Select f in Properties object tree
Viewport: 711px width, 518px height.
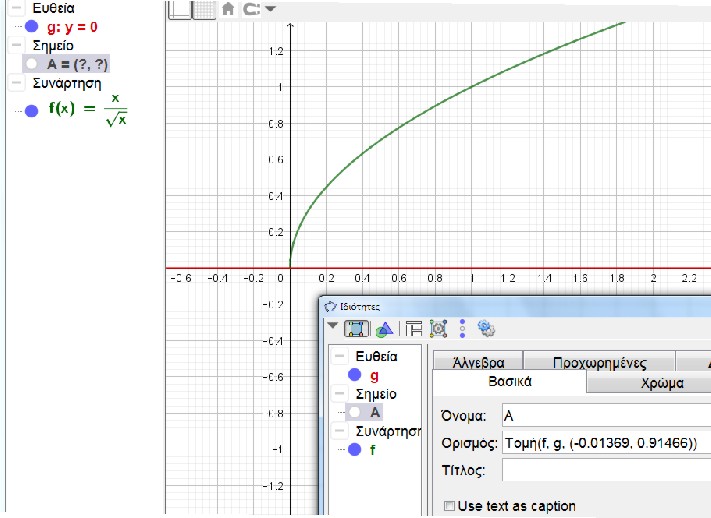point(373,450)
